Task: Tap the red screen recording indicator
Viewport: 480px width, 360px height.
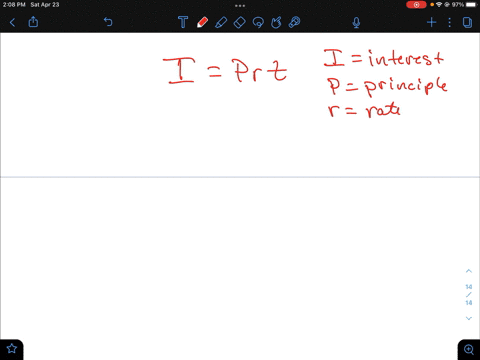Action: click(x=416, y=5)
